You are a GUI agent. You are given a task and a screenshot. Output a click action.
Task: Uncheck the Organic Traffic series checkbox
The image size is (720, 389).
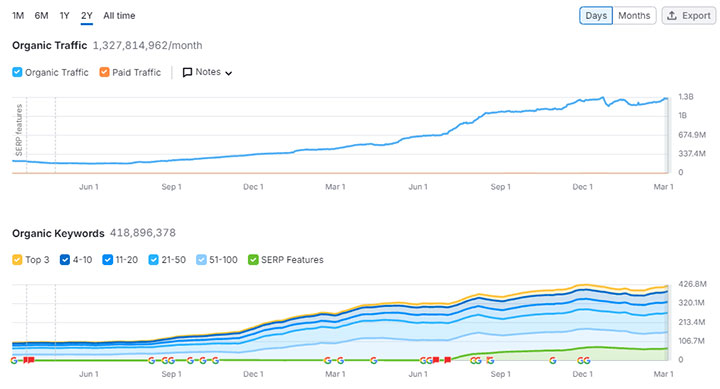click(x=17, y=72)
